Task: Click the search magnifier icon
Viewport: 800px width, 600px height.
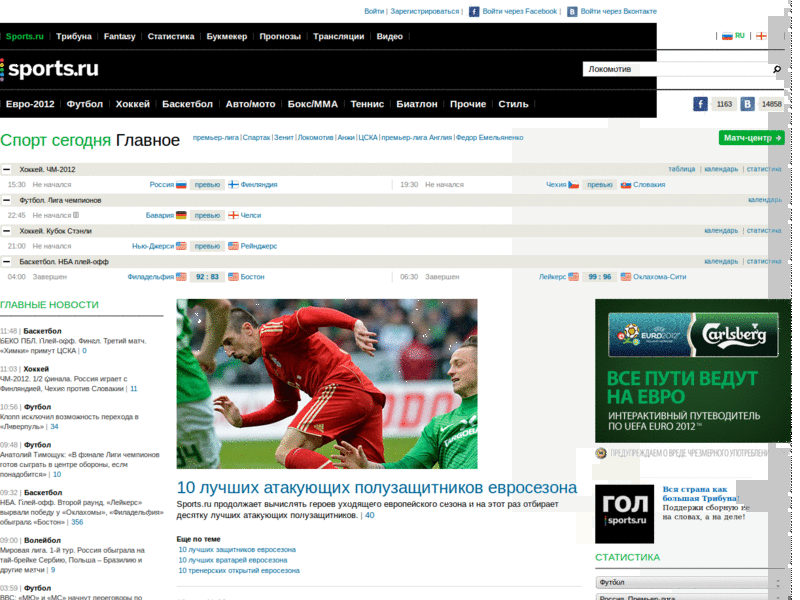Action: [777, 69]
